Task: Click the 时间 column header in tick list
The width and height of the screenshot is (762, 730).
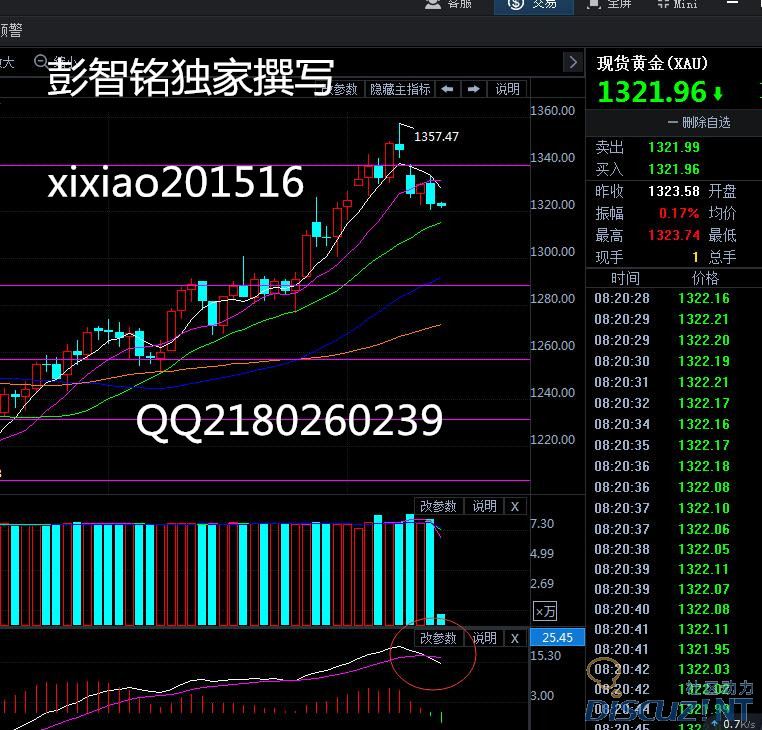Action: [x=625, y=277]
